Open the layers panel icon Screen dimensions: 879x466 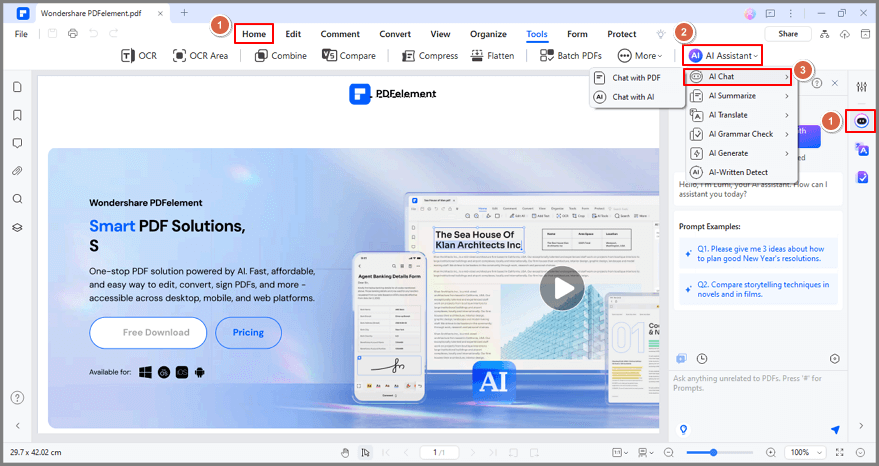click(x=17, y=227)
